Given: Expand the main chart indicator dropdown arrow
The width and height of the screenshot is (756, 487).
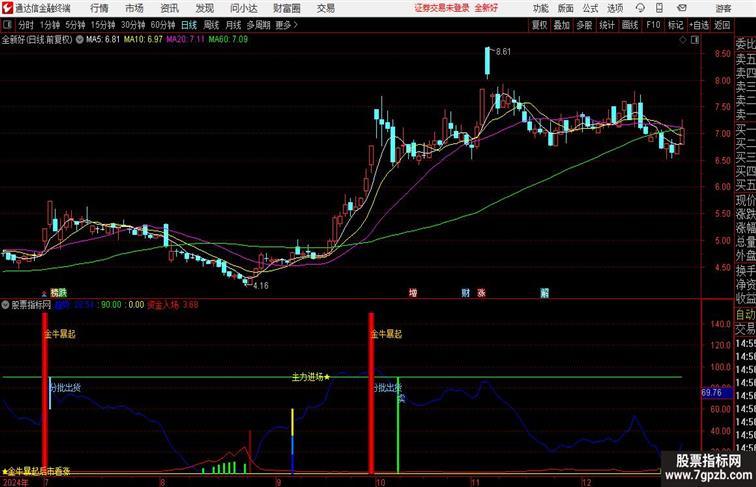Looking at the screenshot, I should pos(79,40).
